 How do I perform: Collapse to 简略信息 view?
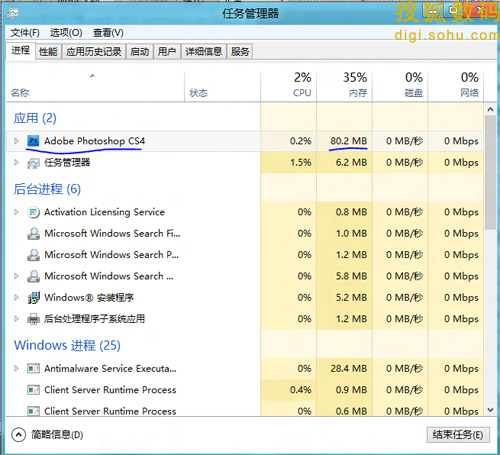point(47,435)
